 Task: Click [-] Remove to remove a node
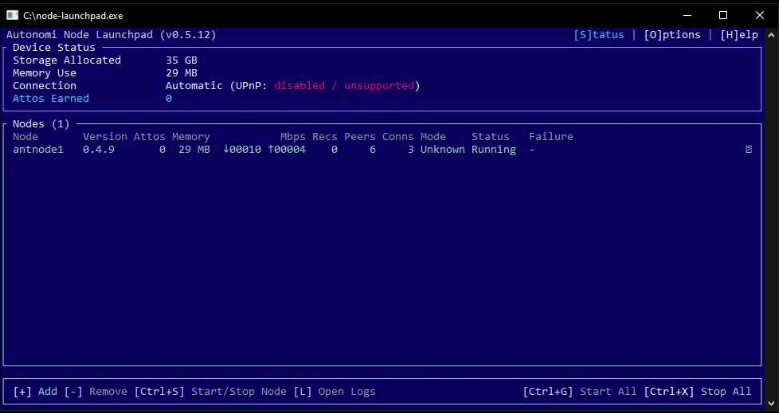point(96,392)
